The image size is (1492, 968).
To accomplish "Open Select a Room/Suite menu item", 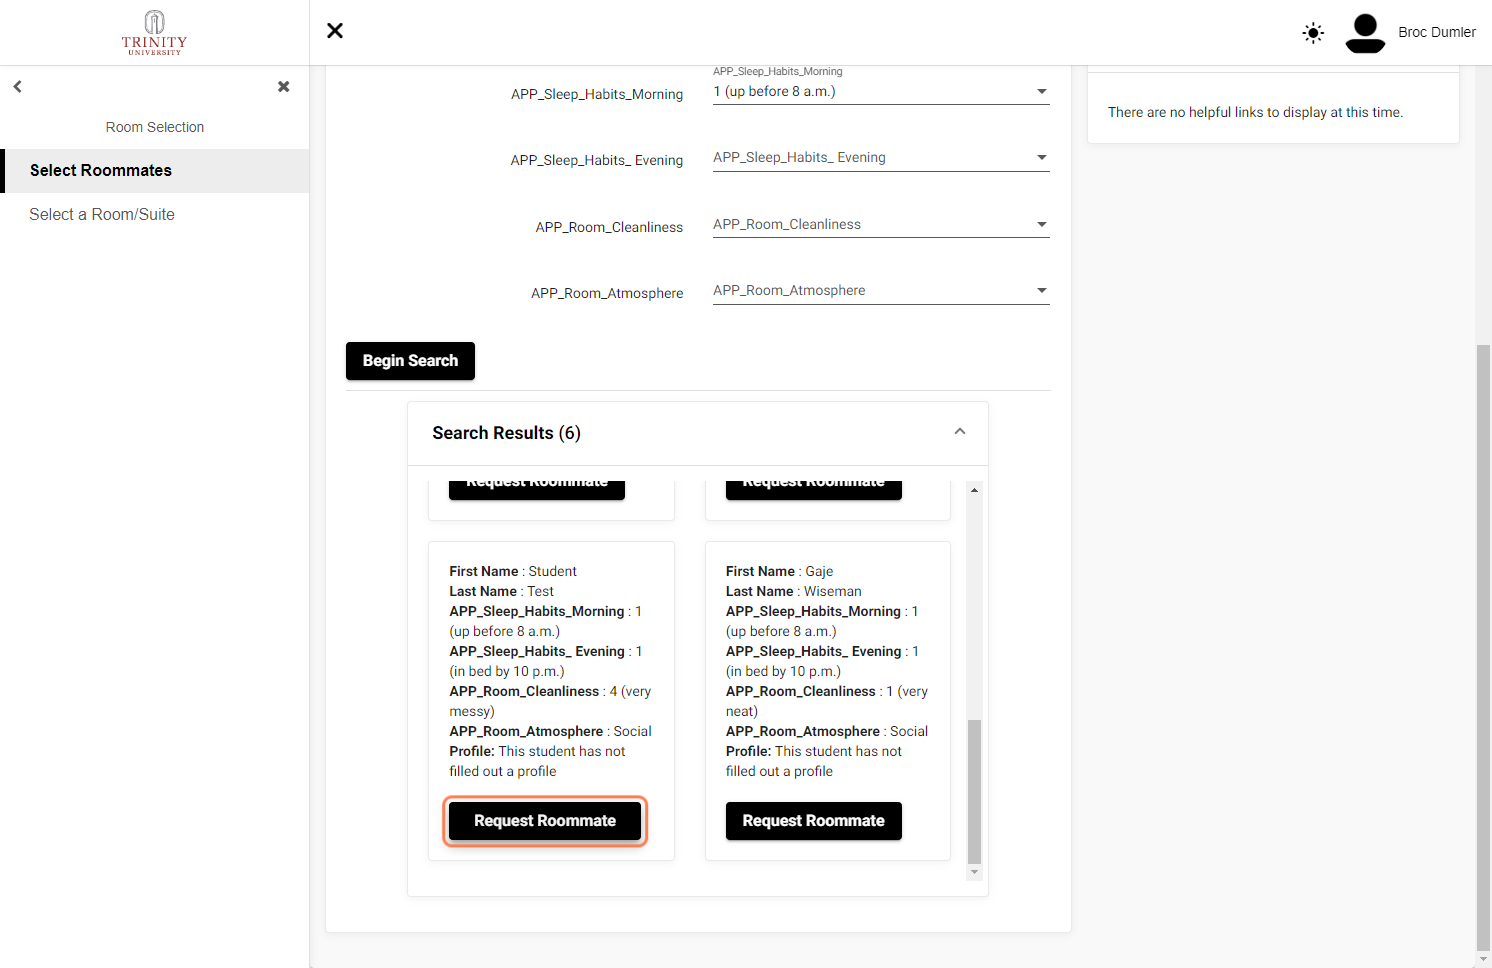I will coord(155,214).
